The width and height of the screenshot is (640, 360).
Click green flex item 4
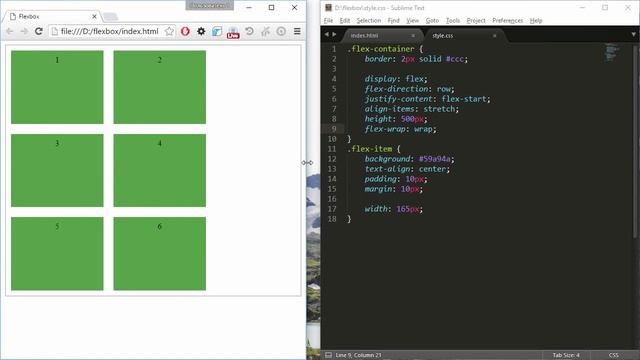point(160,171)
